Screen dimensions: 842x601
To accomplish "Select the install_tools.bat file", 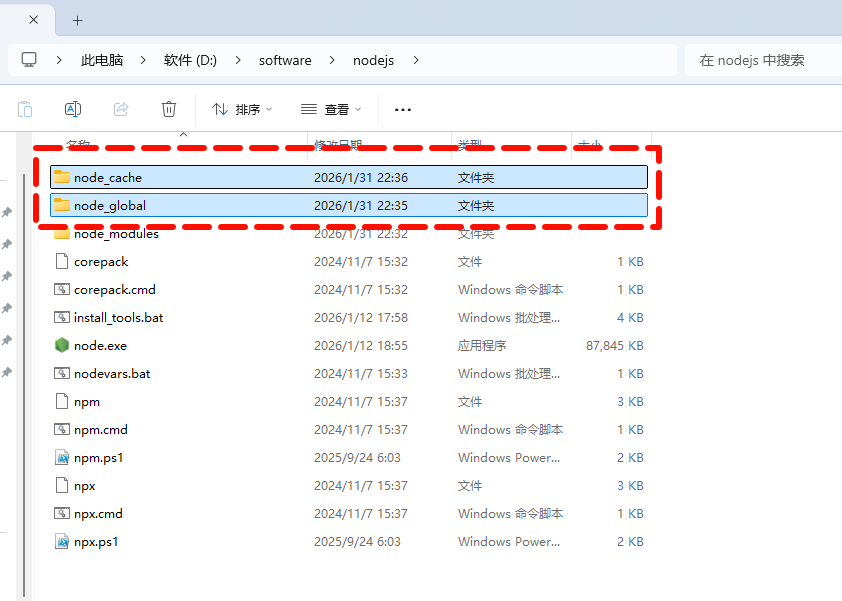I will tap(349, 317).
